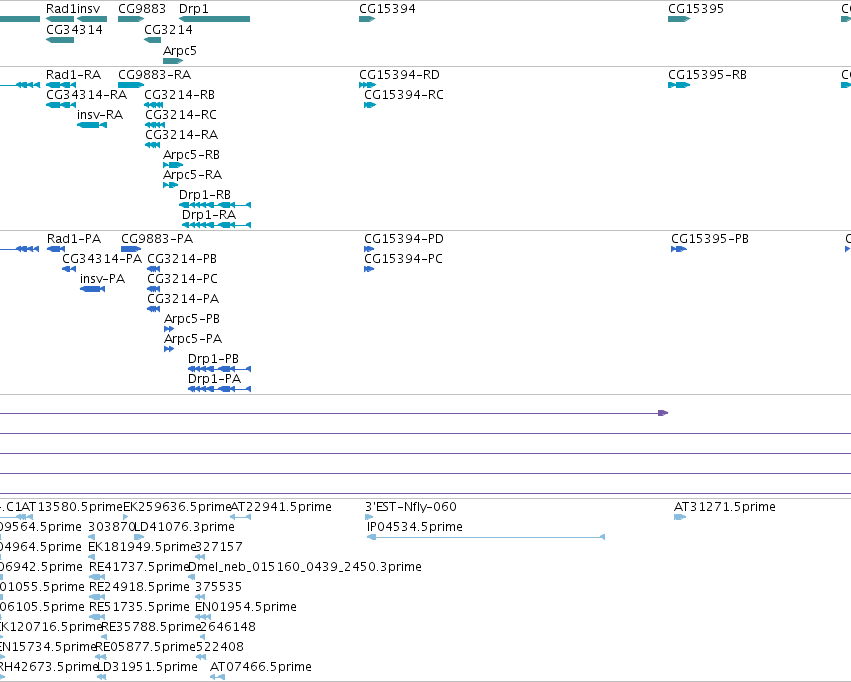Select the CG9883-RA transcript label
This screenshot has width=851, height=682.
tap(155, 74)
